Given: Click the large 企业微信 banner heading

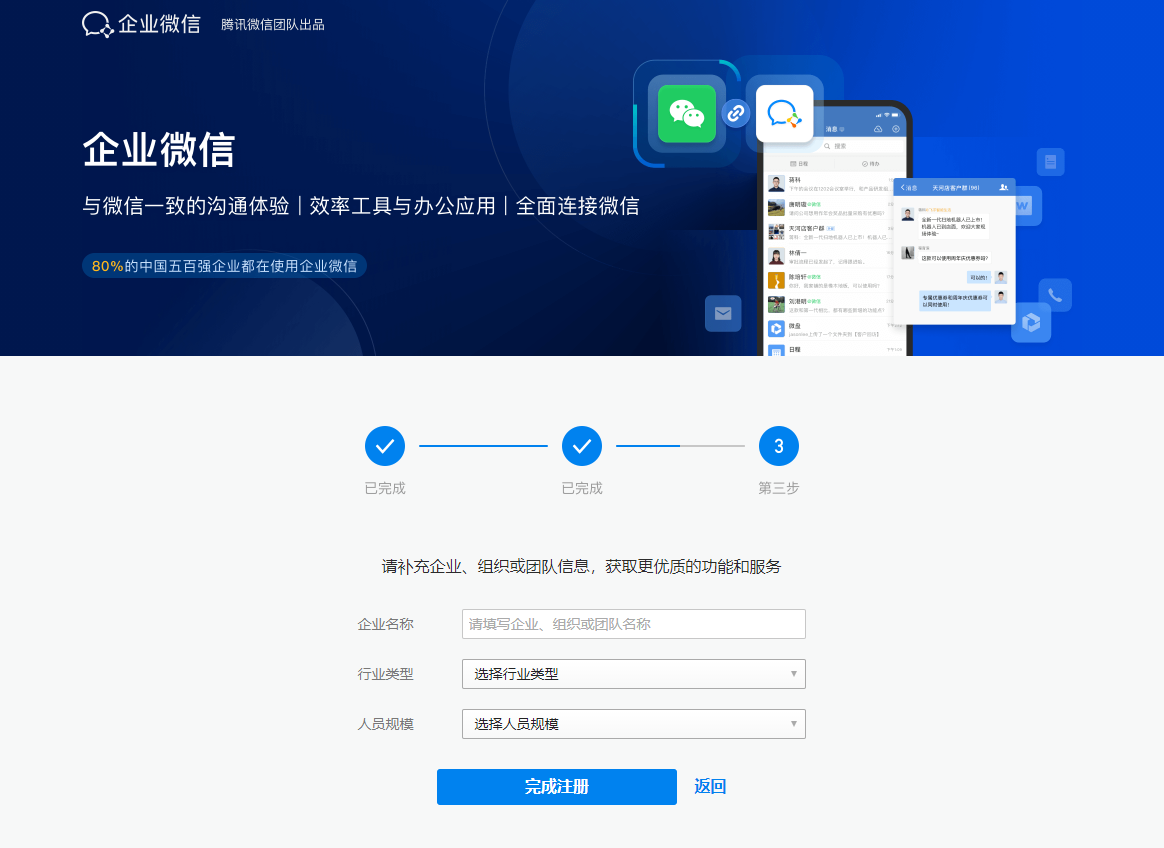Looking at the screenshot, I should coord(159,149).
